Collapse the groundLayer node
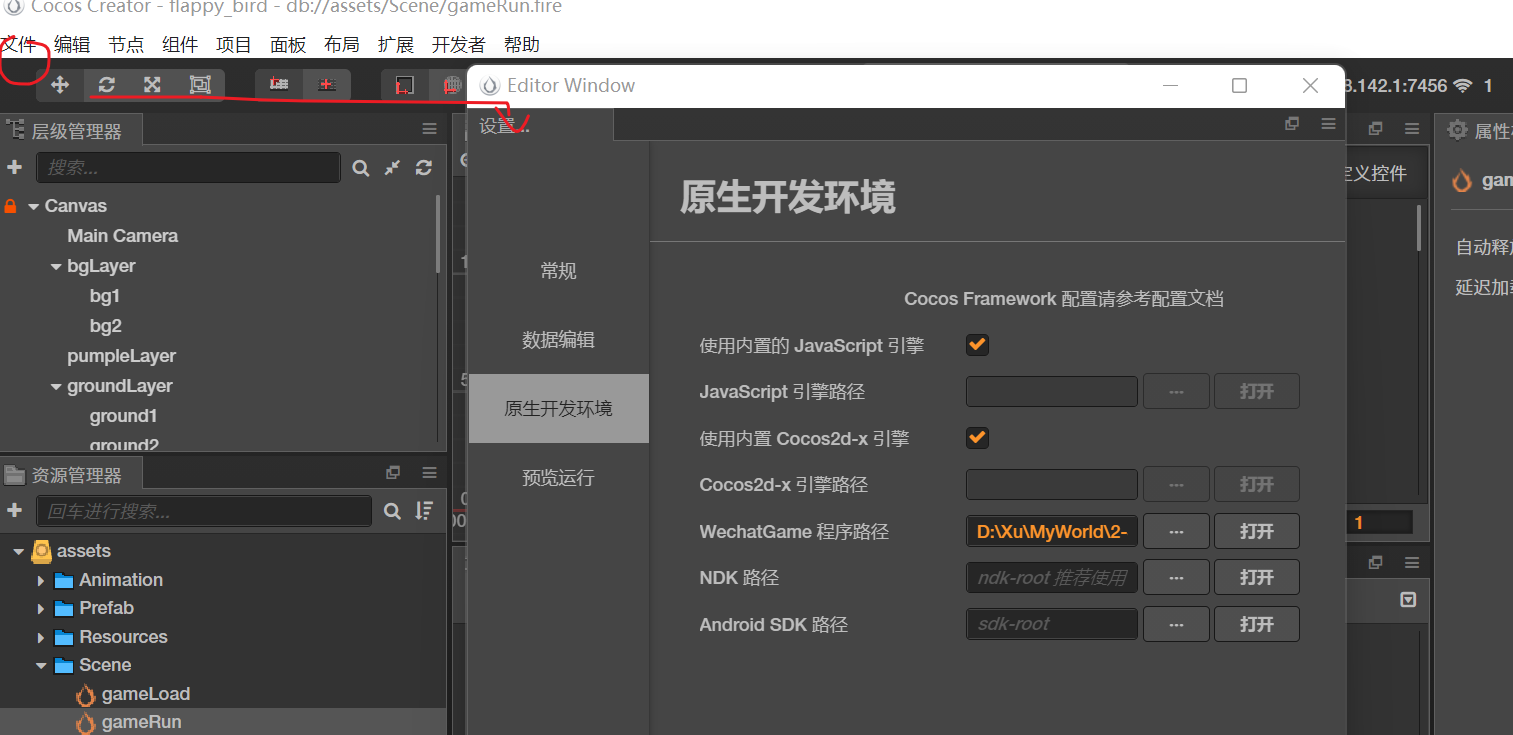The width and height of the screenshot is (1513, 735). [x=56, y=386]
